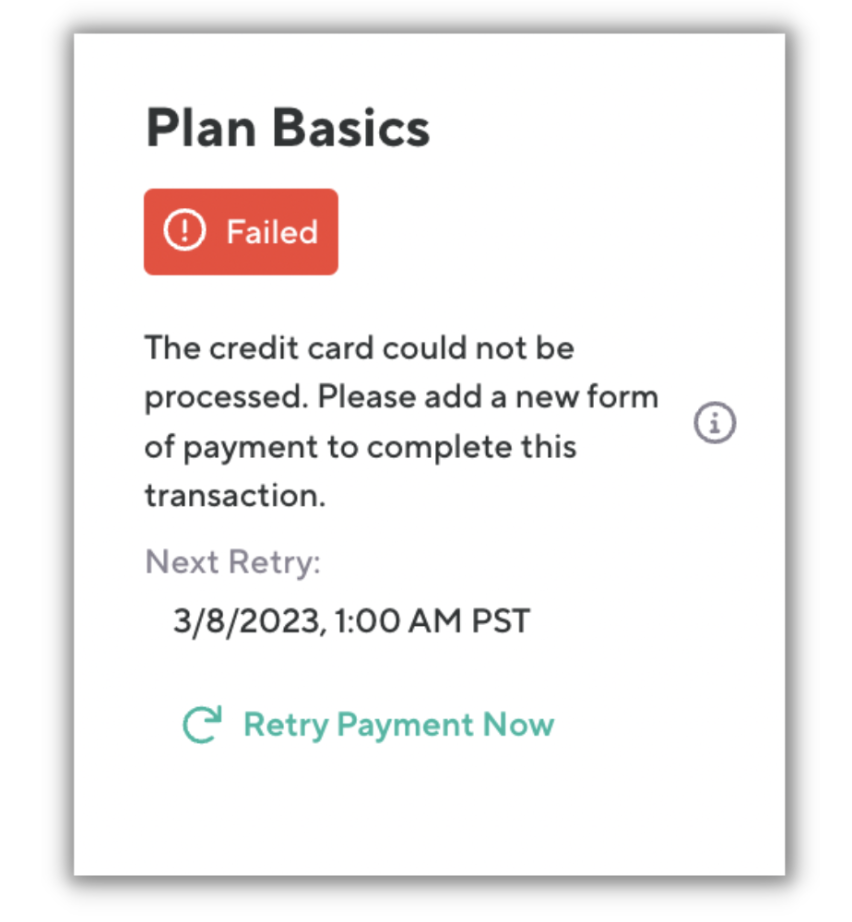Click the "of payment to complete this" line

[x=360, y=446]
